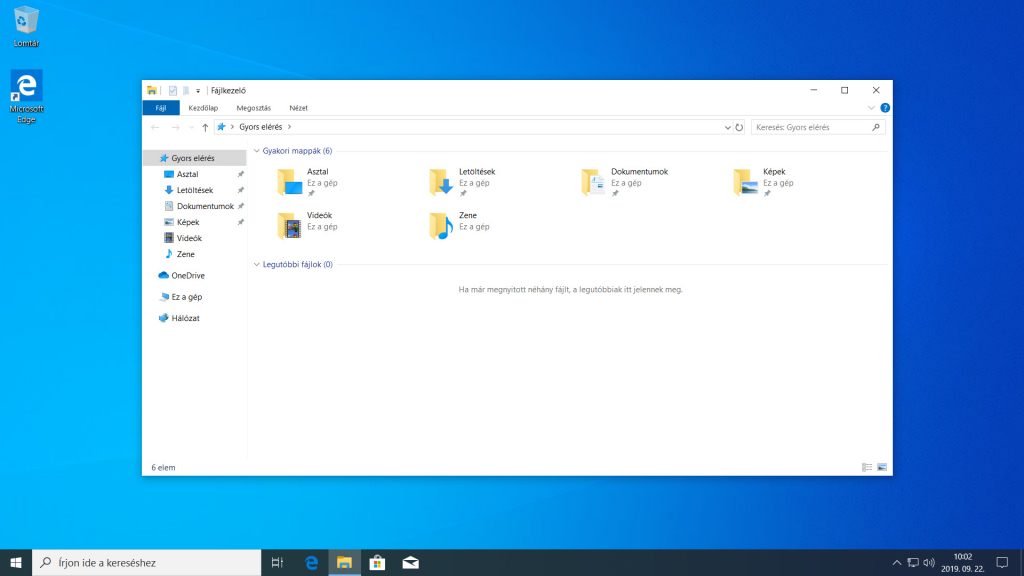The image size is (1024, 576).
Task: Open the blue help question mark icon
Action: [885, 108]
